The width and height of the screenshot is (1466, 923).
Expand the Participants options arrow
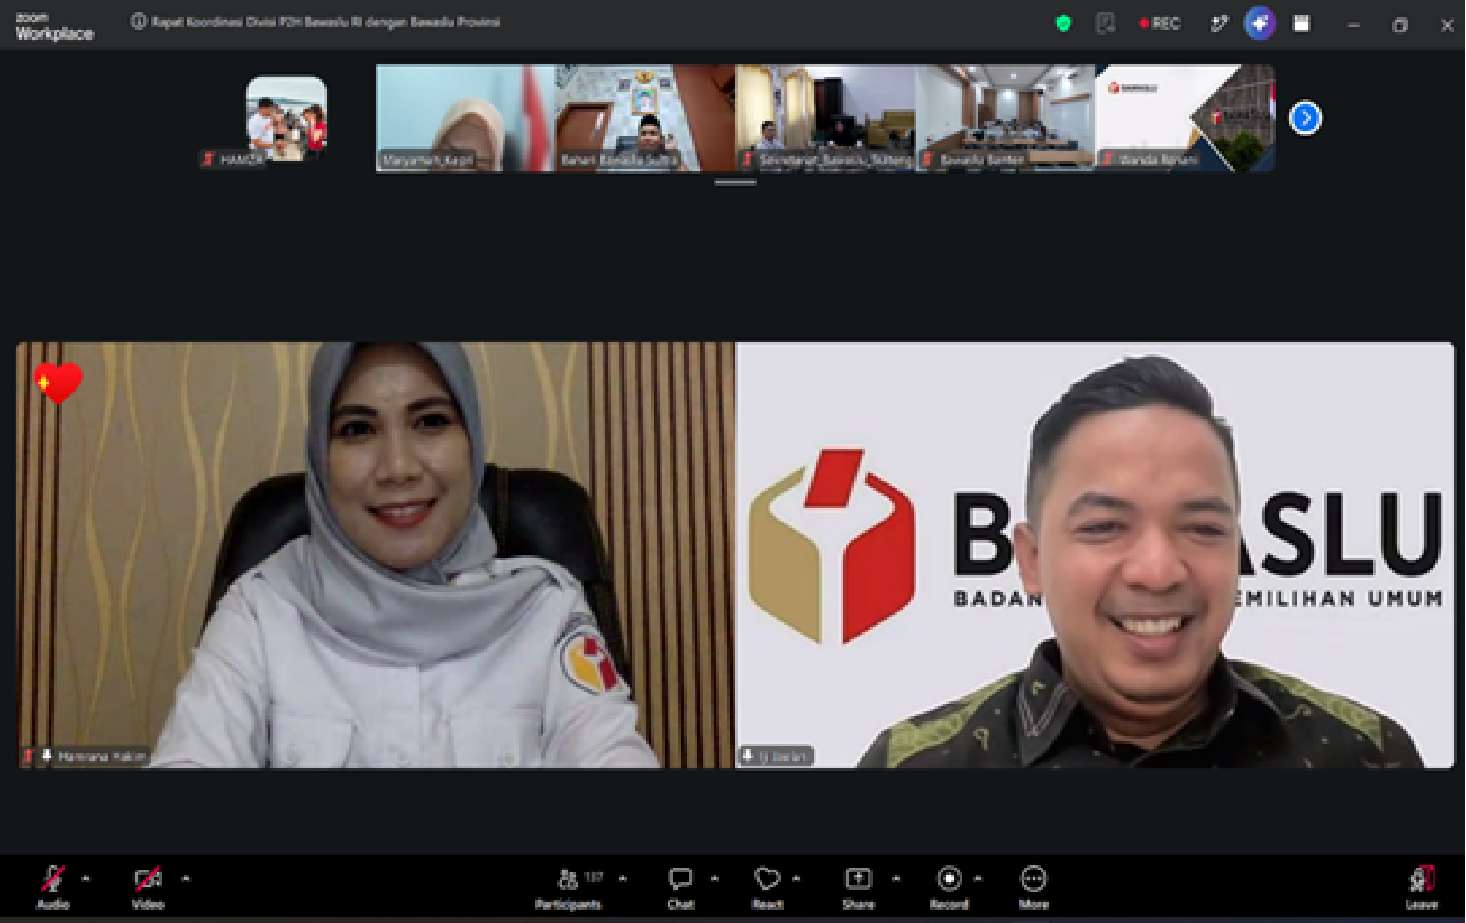click(623, 878)
